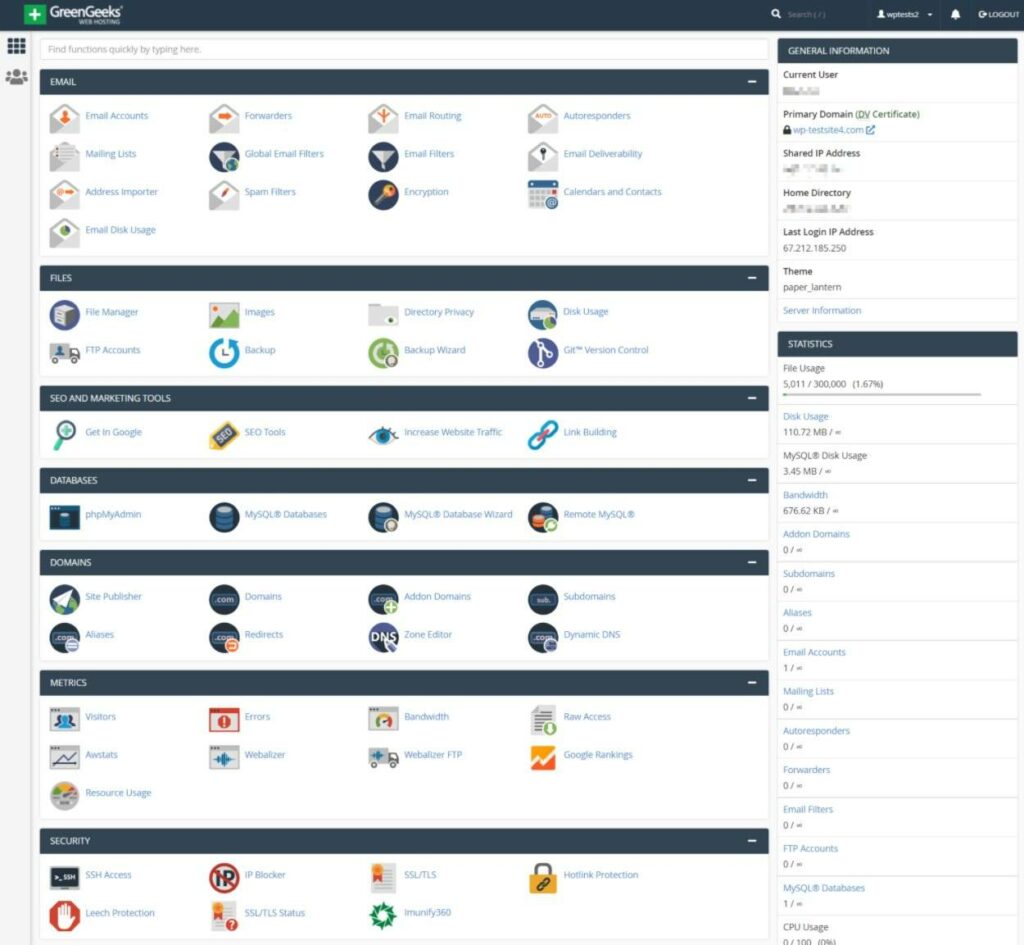Launch the phpMyAdmin icon
Screen dimensions: 1024x945
pyautogui.click(x=64, y=517)
